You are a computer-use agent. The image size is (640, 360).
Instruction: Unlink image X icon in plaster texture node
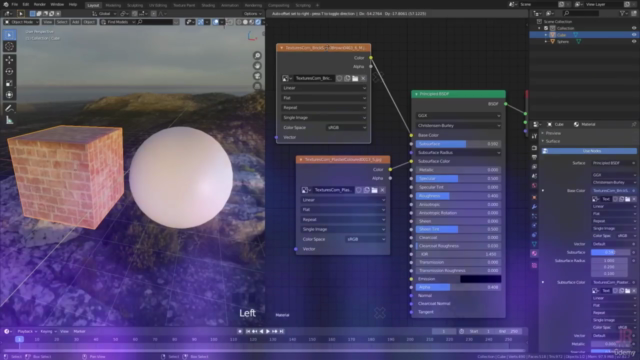pos(382,190)
